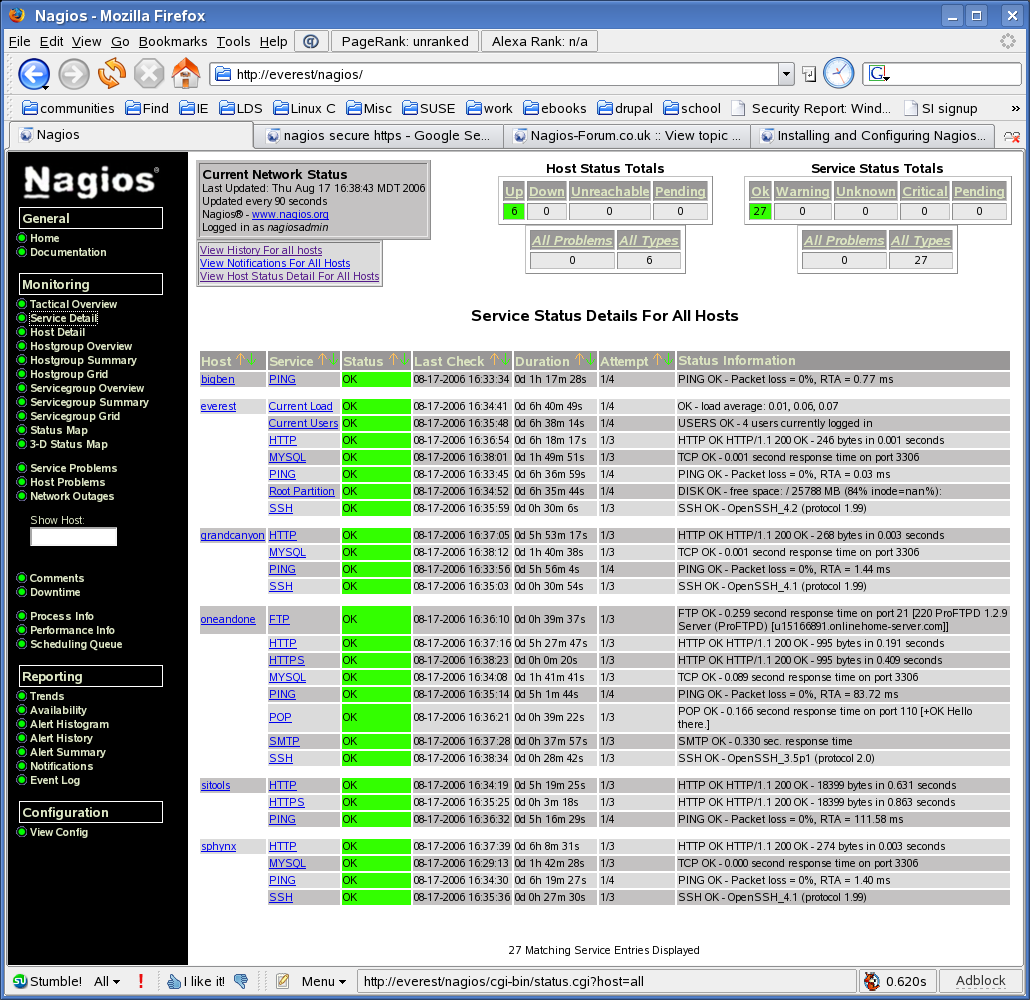Click Alexa Rank: n/a toolbar button
Image resolution: width=1030 pixels, height=1000 pixels.
(x=539, y=41)
